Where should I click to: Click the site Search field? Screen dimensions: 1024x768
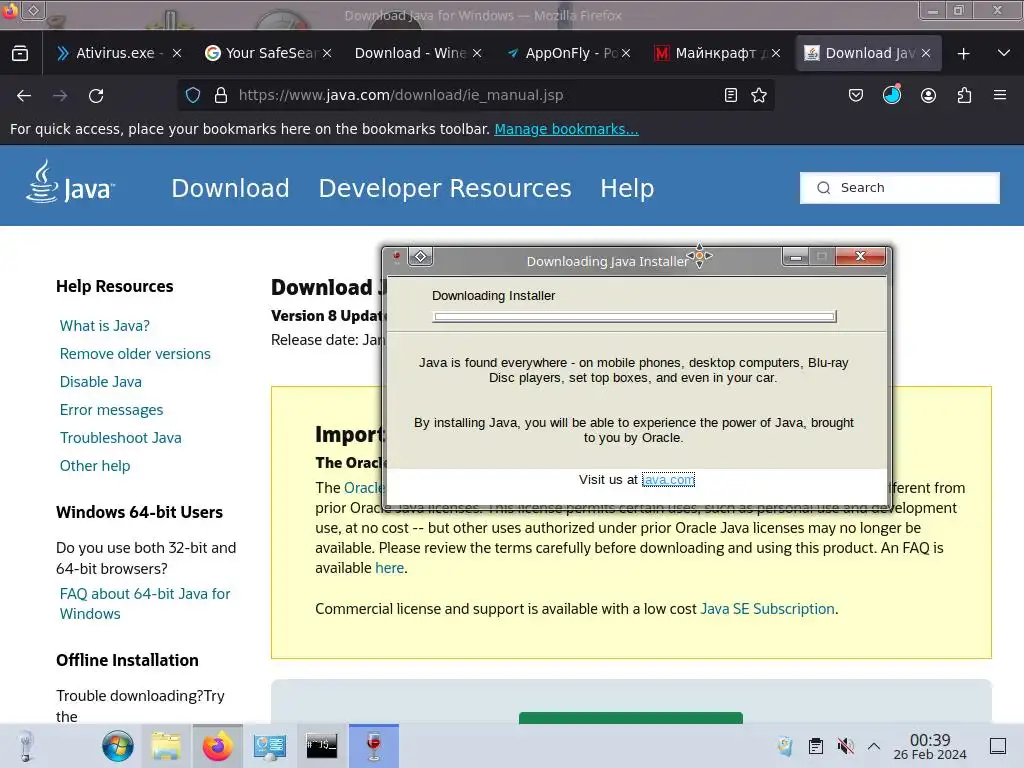[899, 188]
